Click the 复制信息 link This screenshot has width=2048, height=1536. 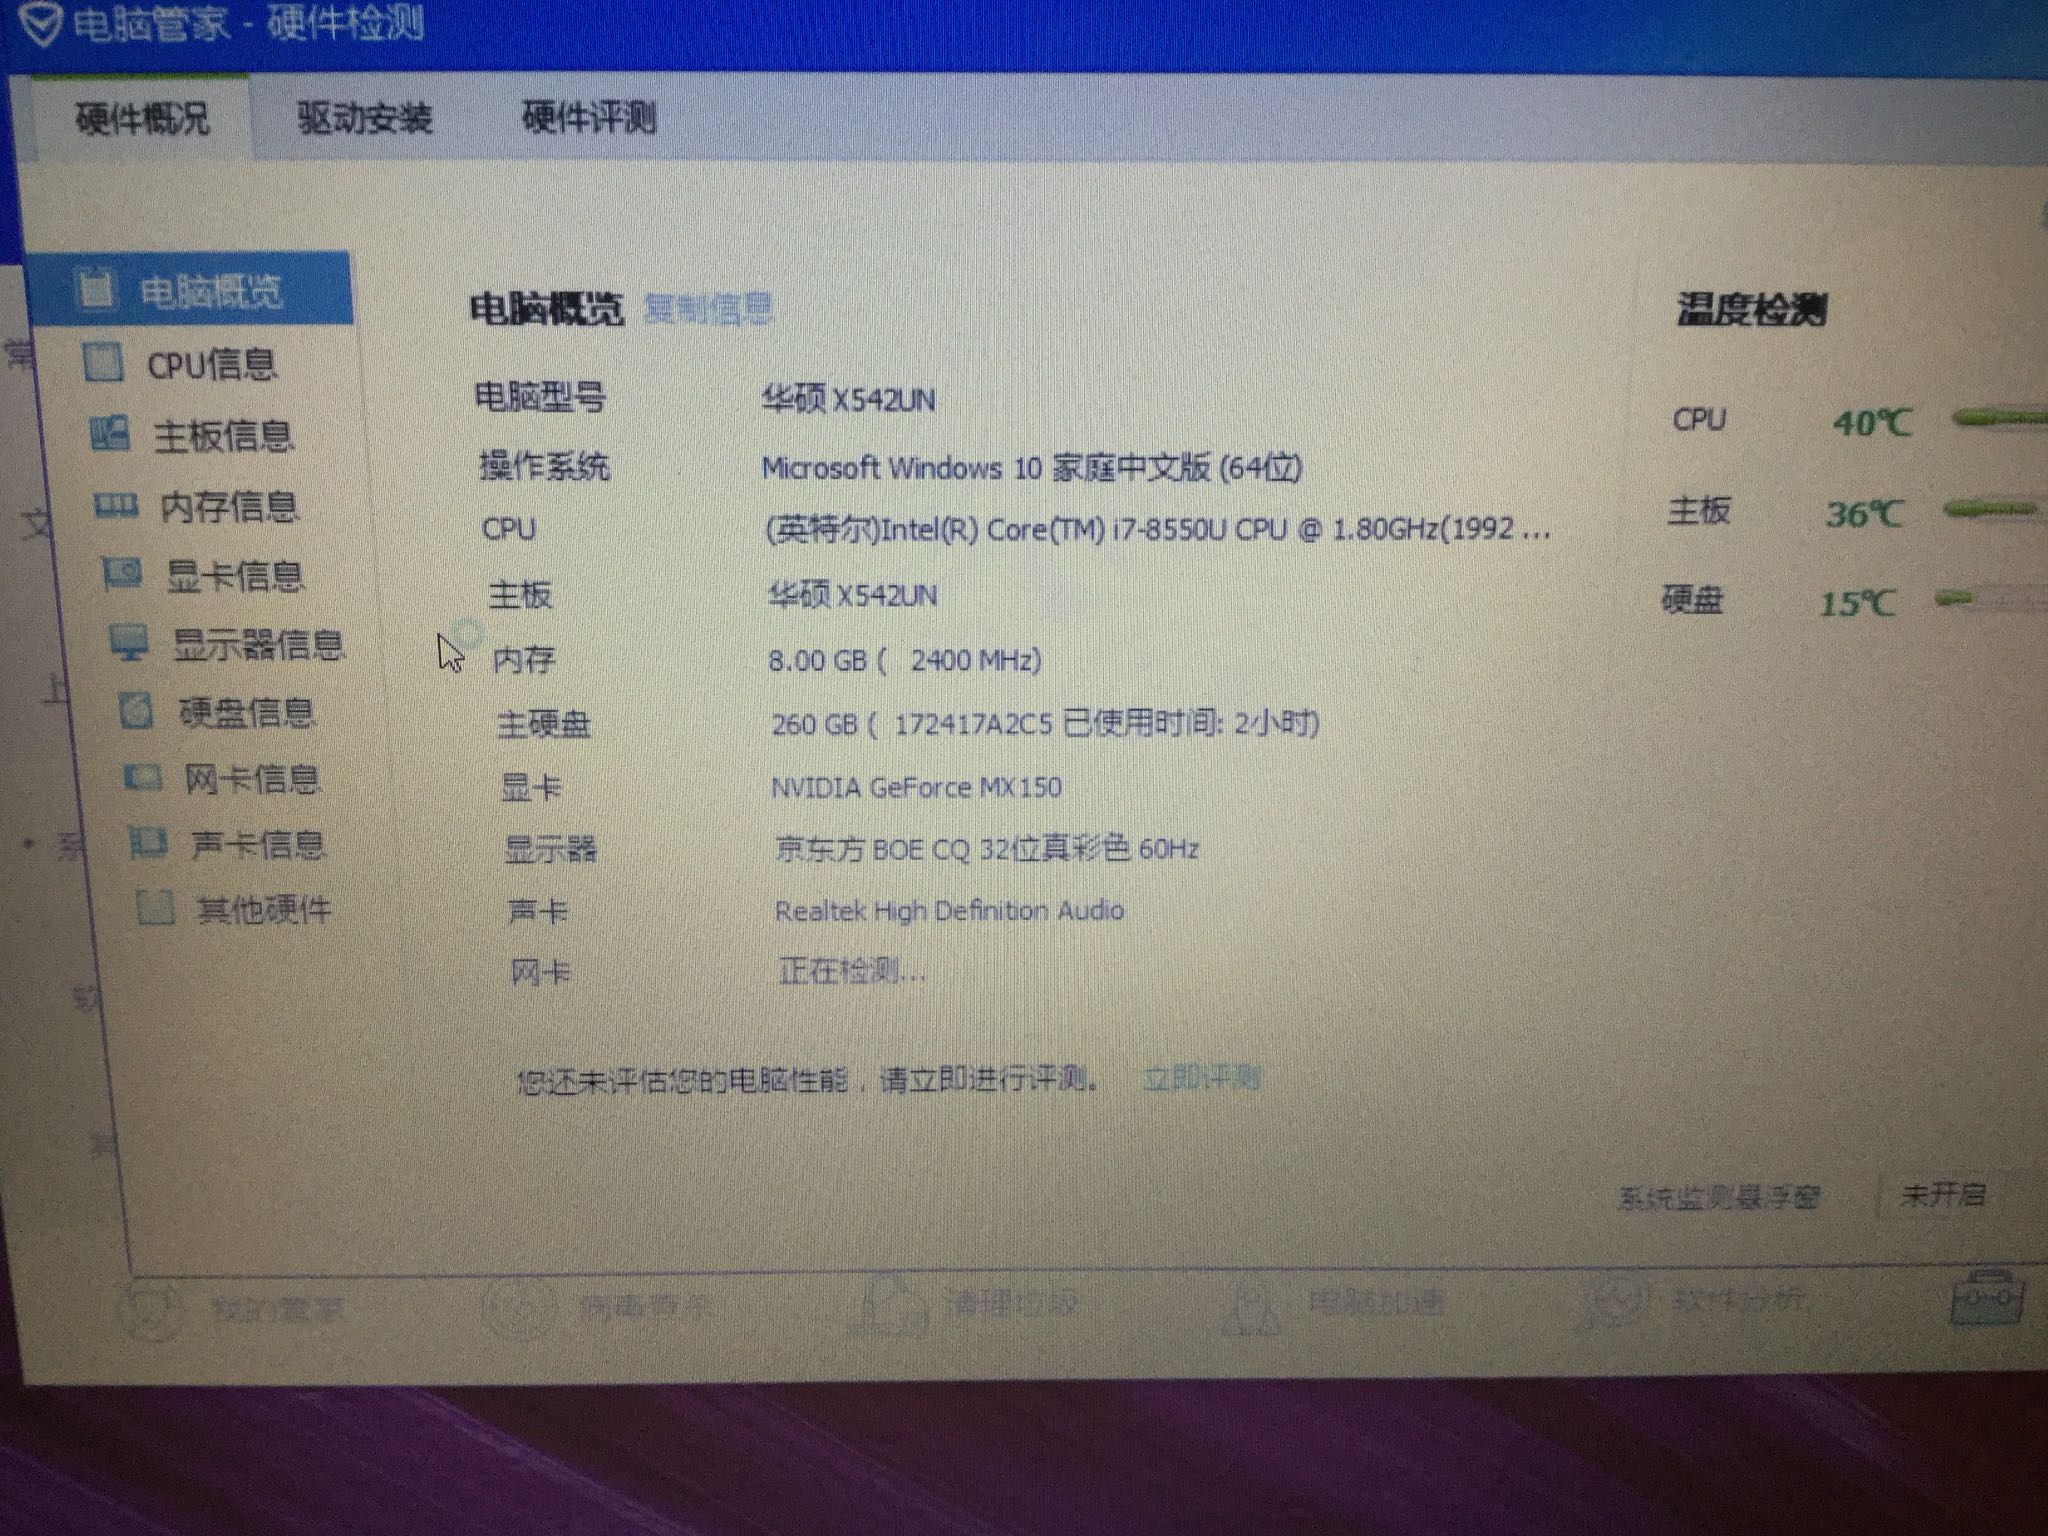coord(709,308)
